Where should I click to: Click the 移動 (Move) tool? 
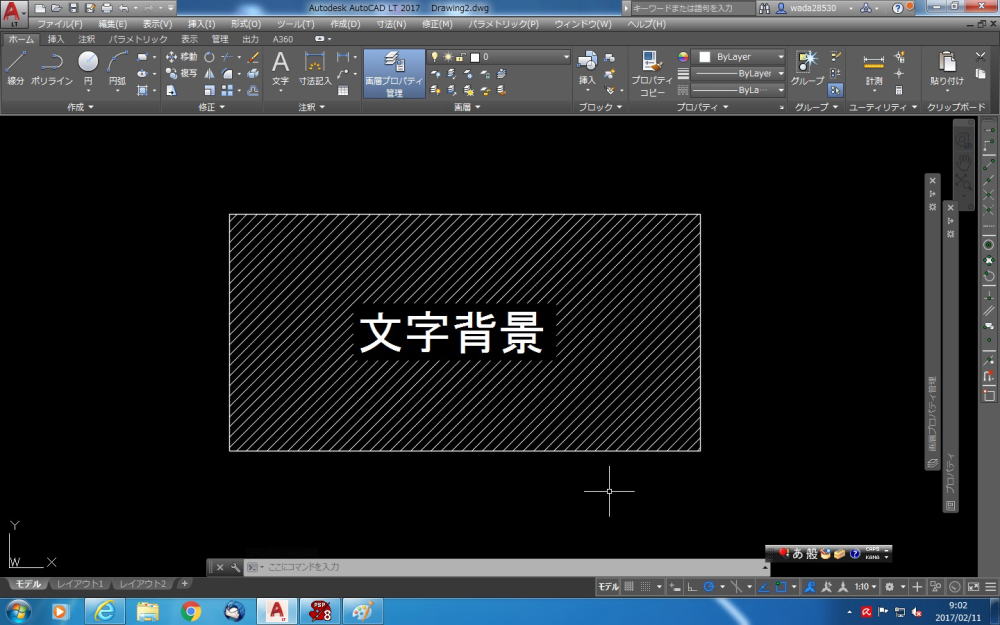181,57
